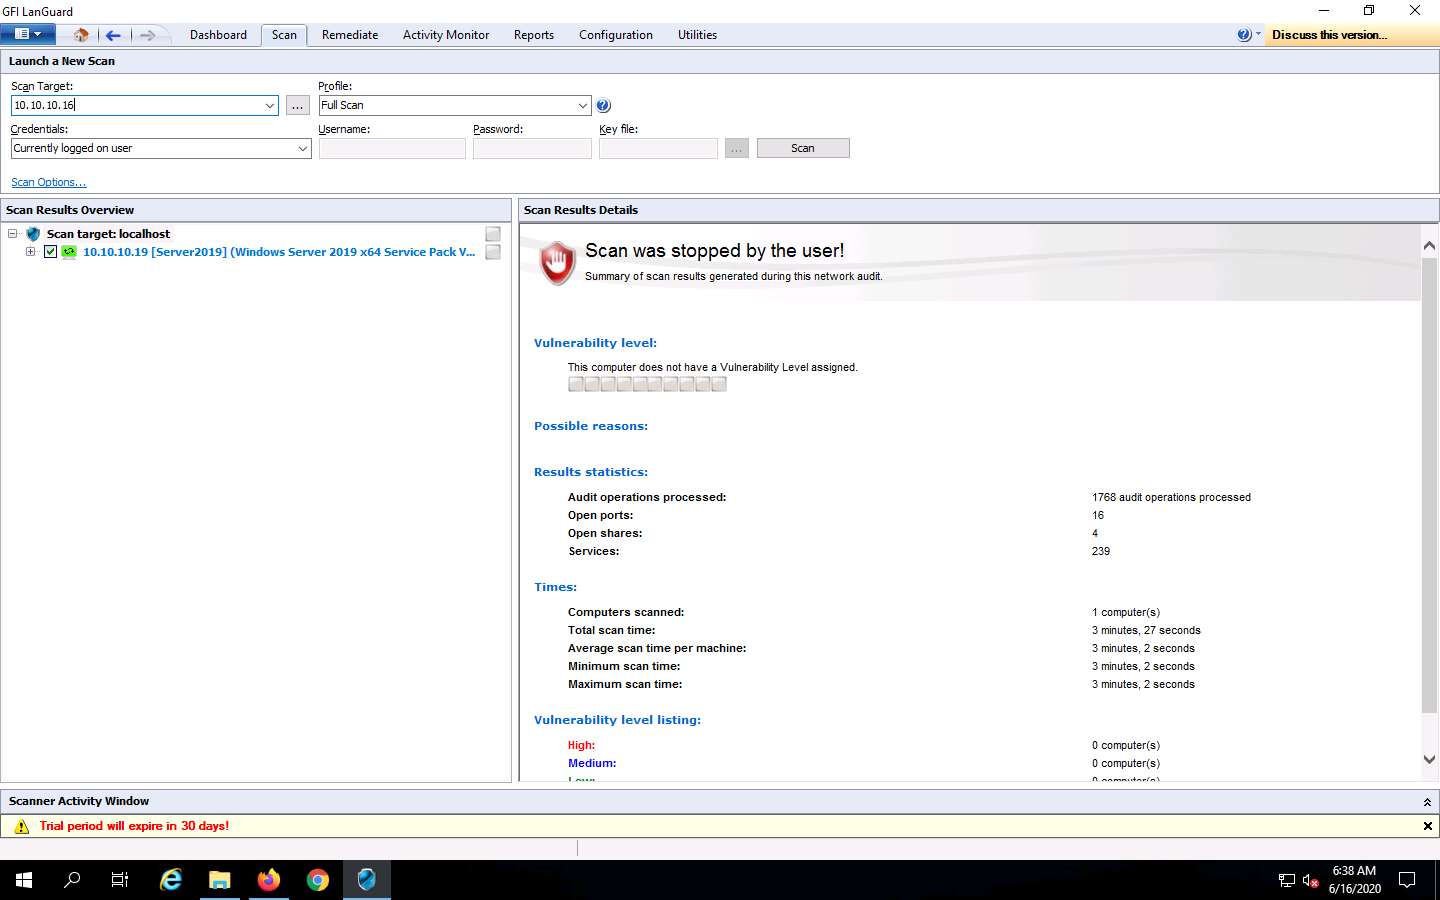The width and height of the screenshot is (1440, 900).
Task: Click the green computer icon for 10.10.10.19
Action: point(69,252)
